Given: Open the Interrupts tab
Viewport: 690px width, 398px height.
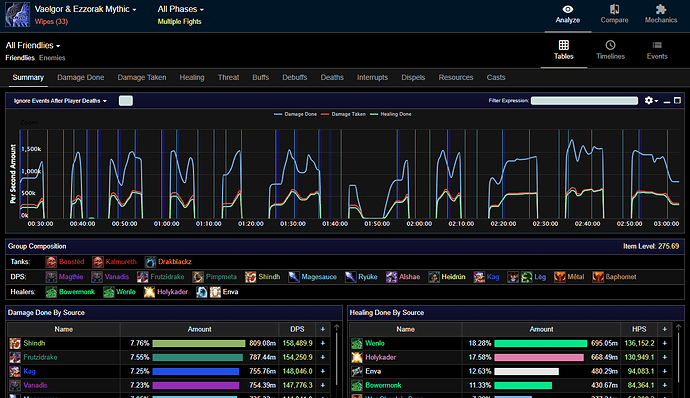Looking at the screenshot, I should coord(372,77).
